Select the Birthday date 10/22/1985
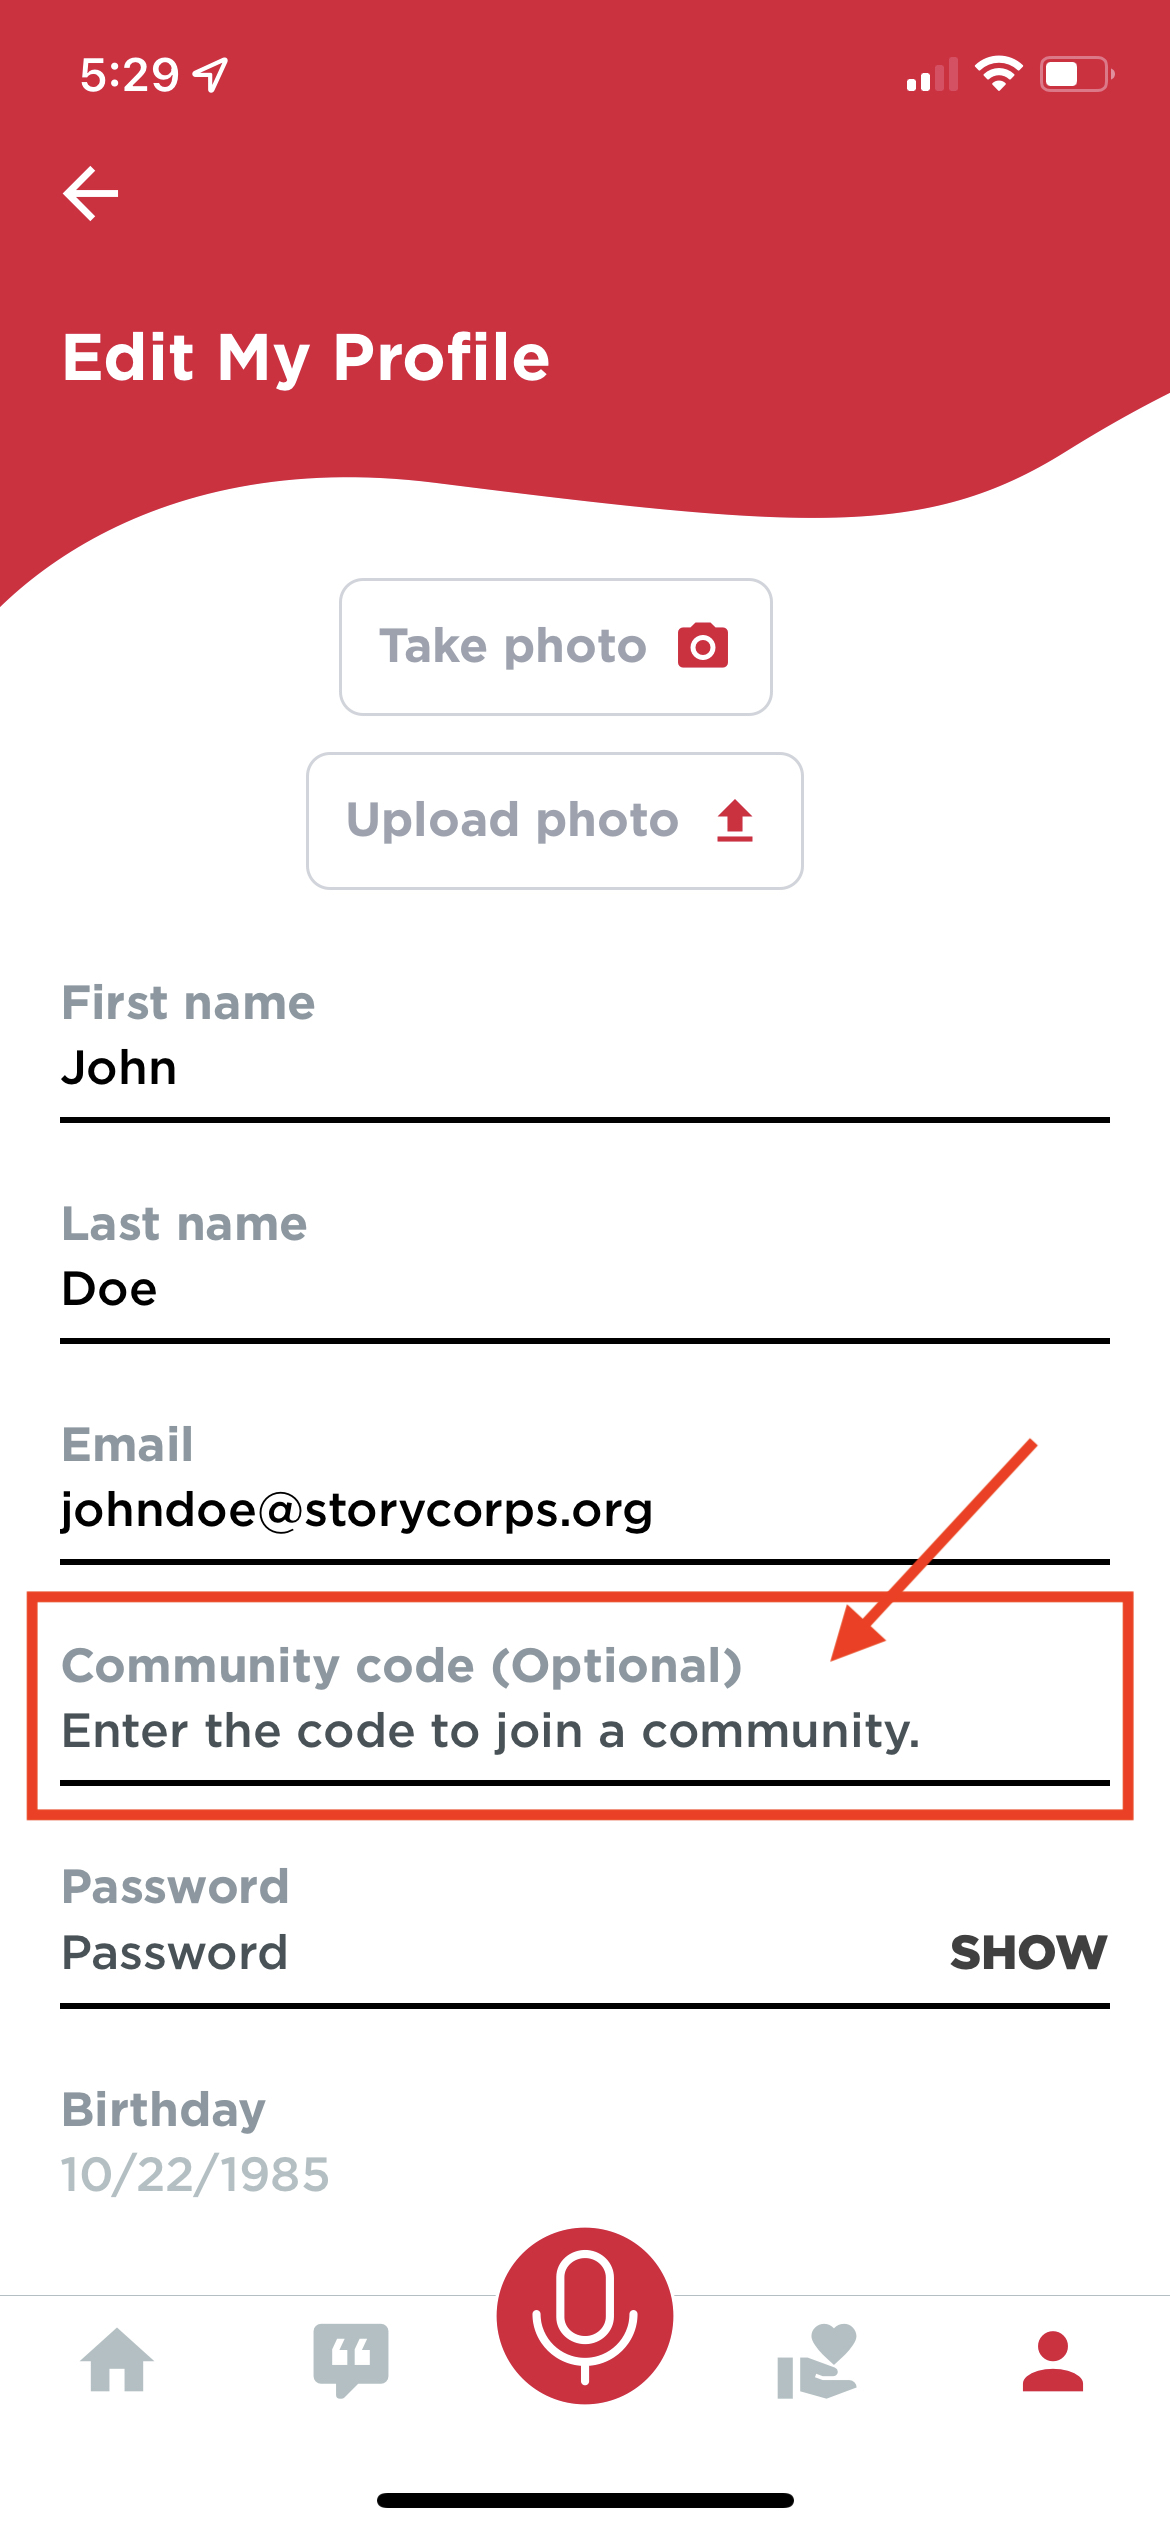Viewport: 1170px width, 2532px height. pos(196,2175)
